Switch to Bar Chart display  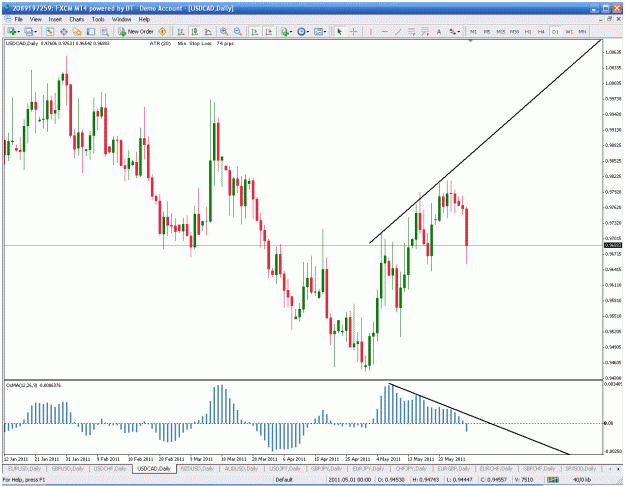coord(181,31)
